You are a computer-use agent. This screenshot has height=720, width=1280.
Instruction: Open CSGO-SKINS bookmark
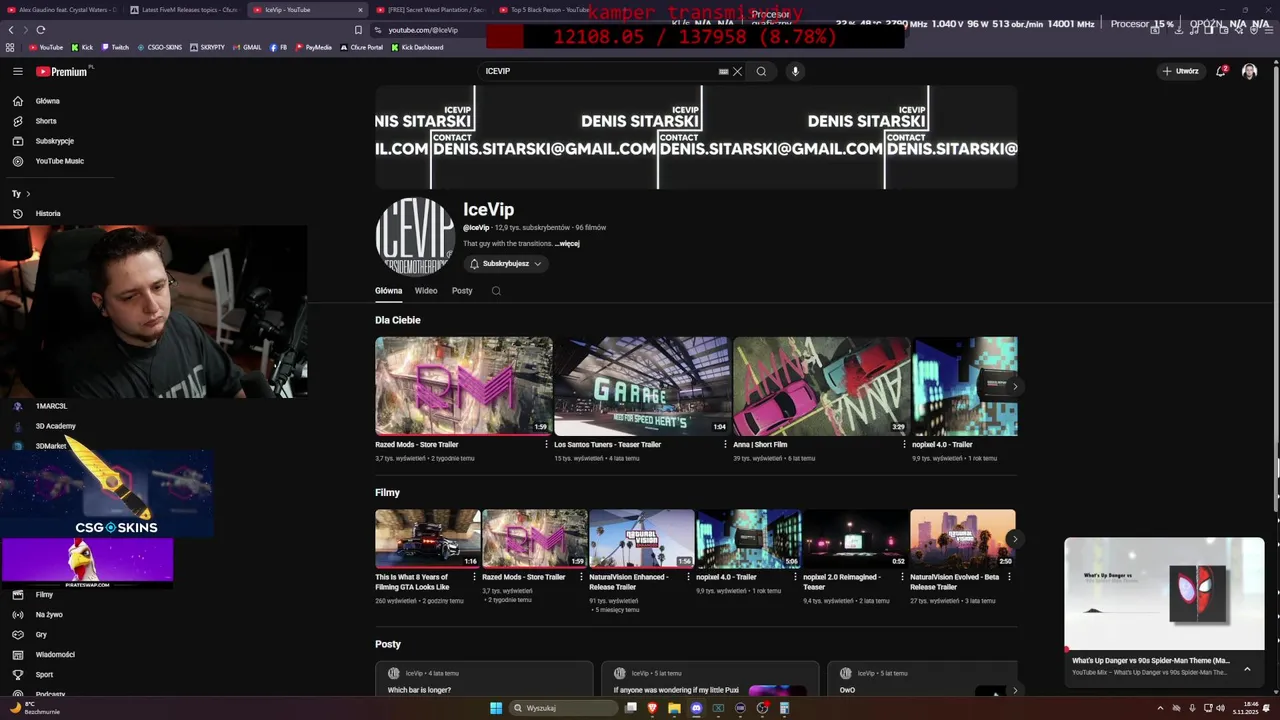(160, 47)
